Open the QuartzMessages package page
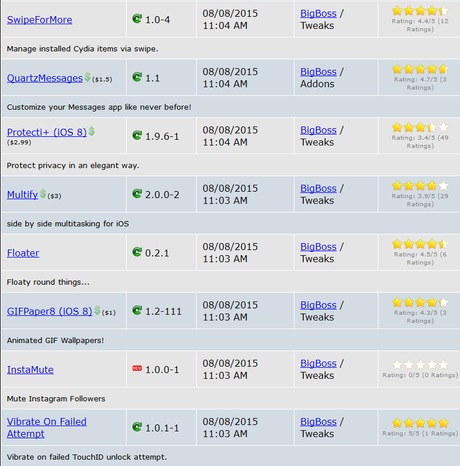The height and width of the screenshot is (466, 460). [x=45, y=78]
